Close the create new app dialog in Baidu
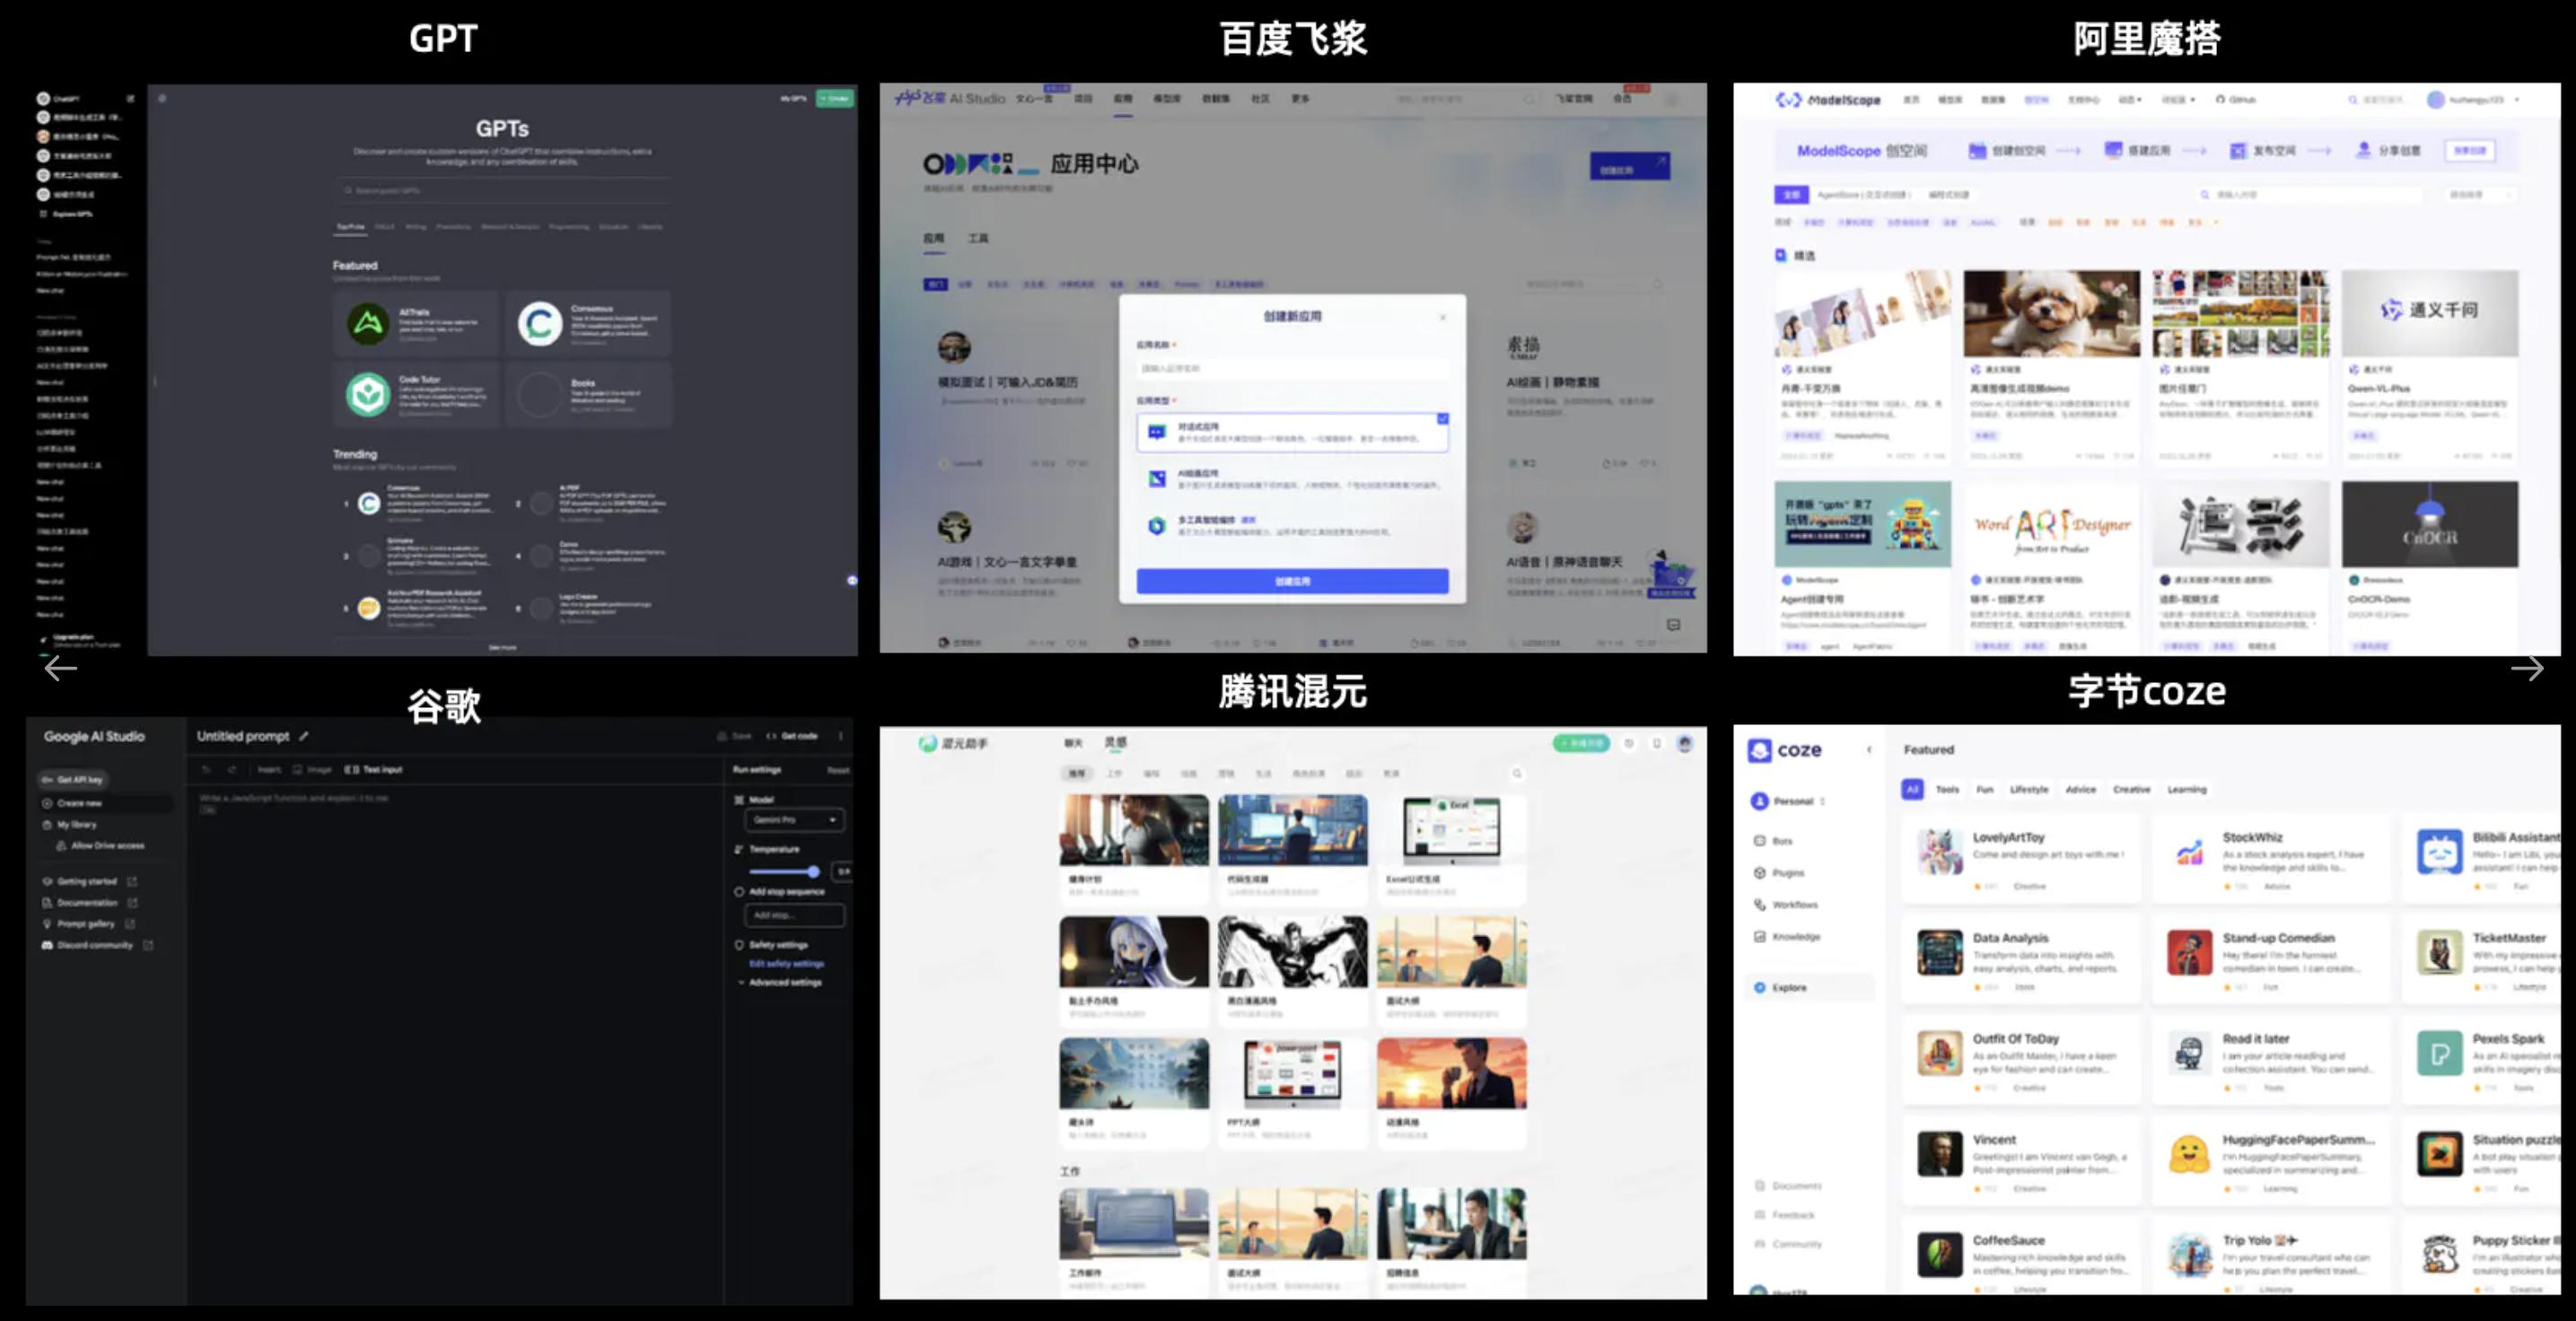2576x1321 pixels. pyautogui.click(x=1442, y=317)
